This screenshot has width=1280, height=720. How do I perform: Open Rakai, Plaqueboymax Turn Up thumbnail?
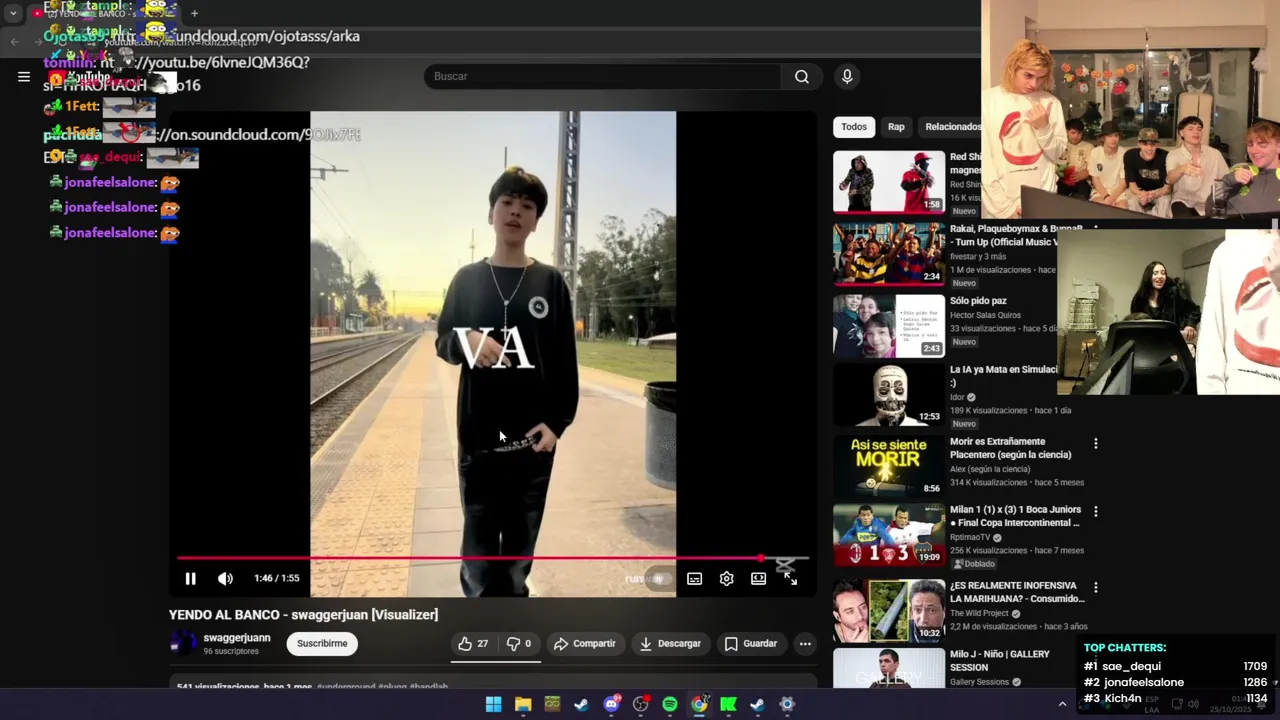click(889, 254)
